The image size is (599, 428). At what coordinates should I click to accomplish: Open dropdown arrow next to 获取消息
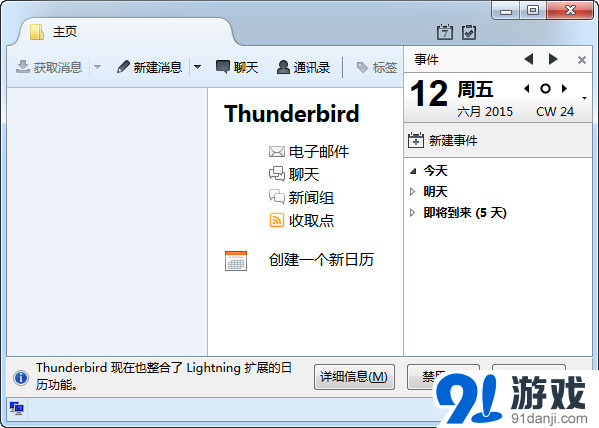[x=97, y=67]
